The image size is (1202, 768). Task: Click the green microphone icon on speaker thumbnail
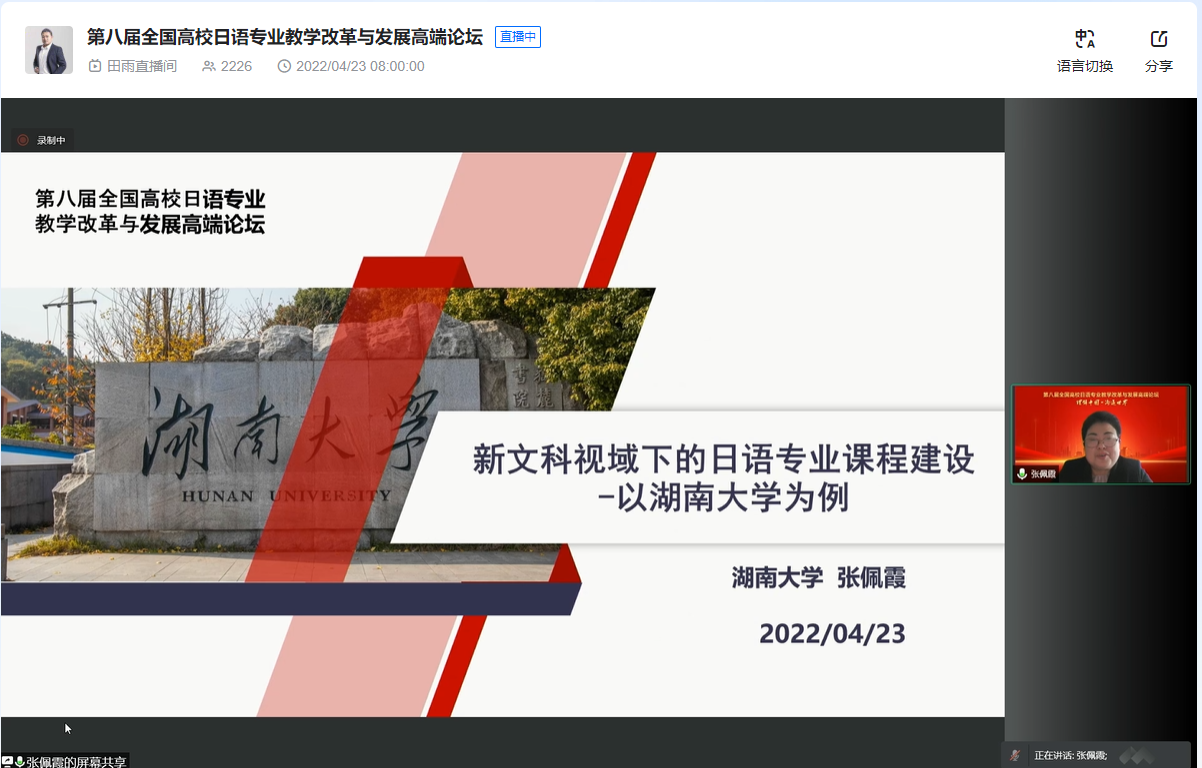pos(1022,474)
